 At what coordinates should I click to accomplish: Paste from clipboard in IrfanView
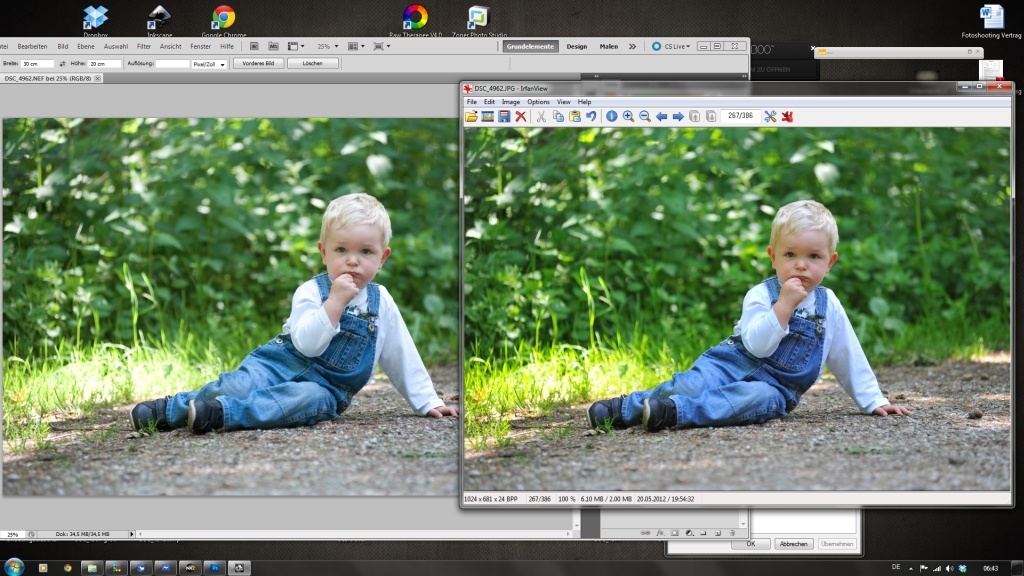575,116
